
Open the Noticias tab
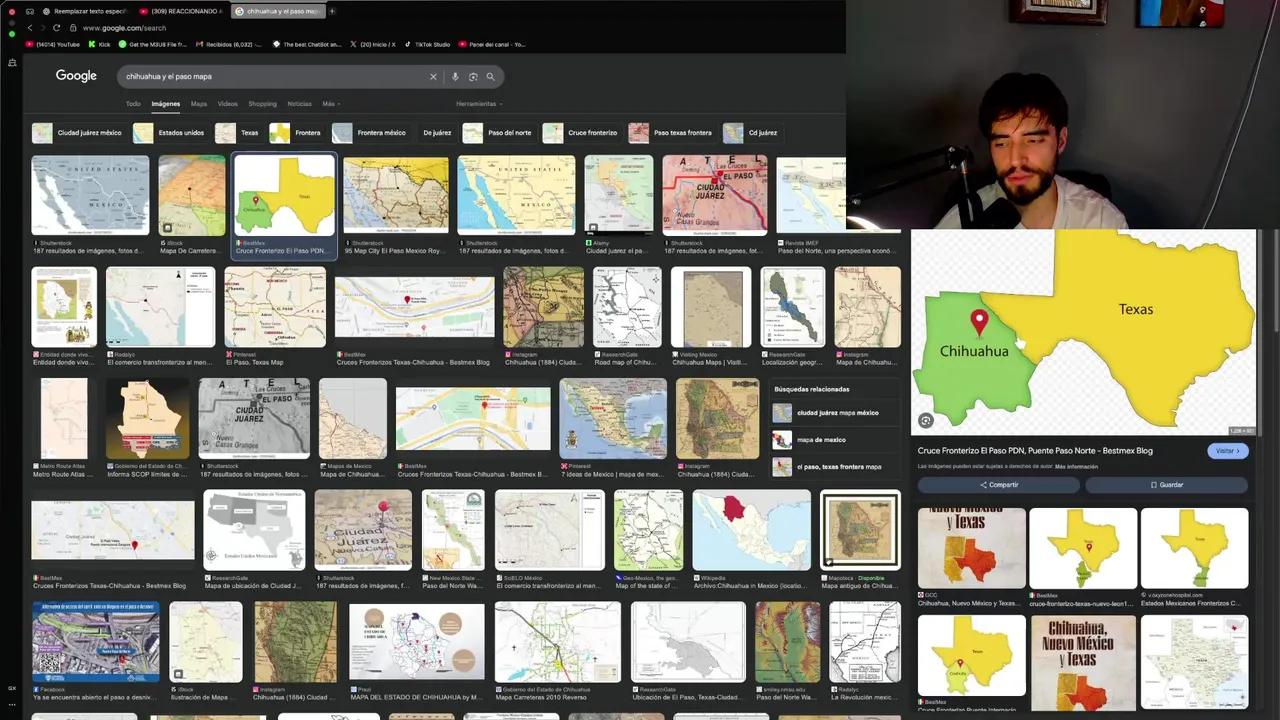[x=299, y=104]
